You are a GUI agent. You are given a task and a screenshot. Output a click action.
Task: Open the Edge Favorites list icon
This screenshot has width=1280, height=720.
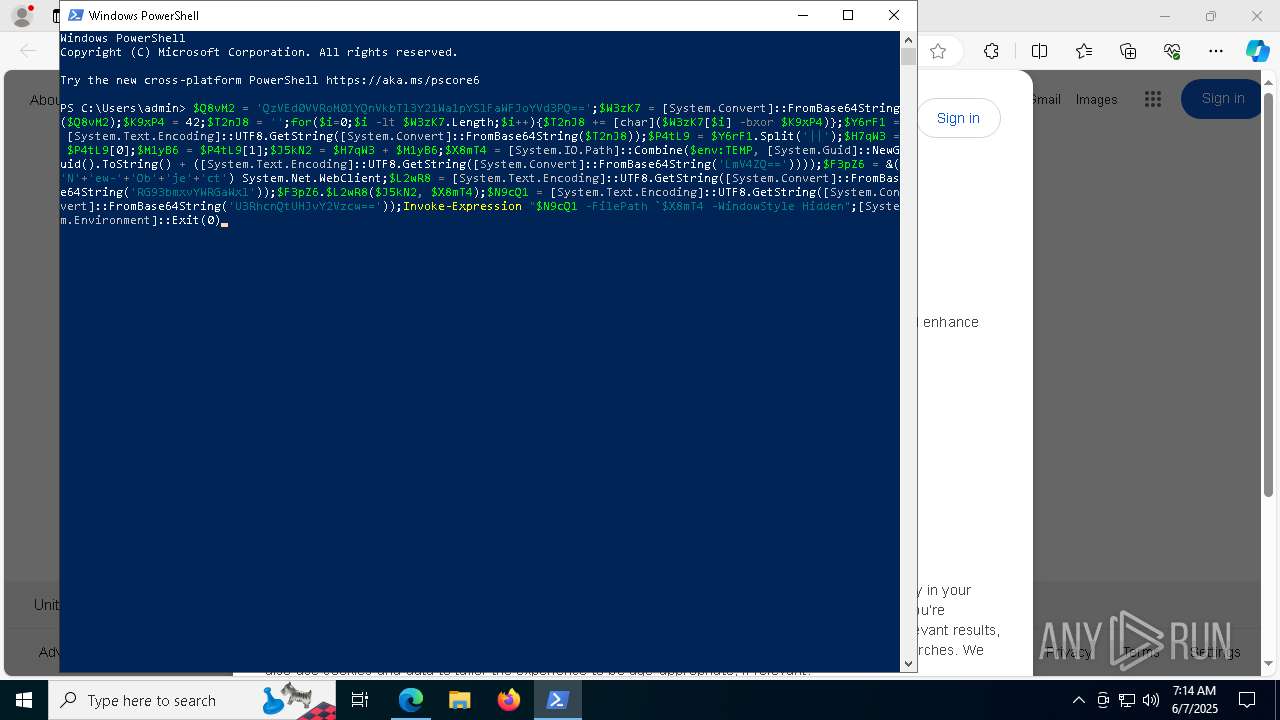click(1084, 51)
